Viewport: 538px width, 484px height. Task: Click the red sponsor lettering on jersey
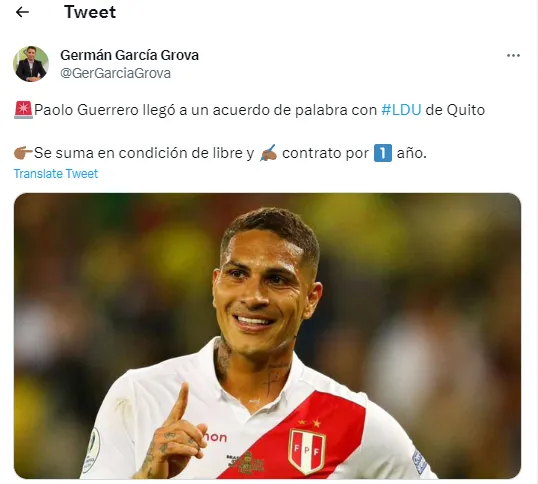pyautogui.click(x=215, y=437)
